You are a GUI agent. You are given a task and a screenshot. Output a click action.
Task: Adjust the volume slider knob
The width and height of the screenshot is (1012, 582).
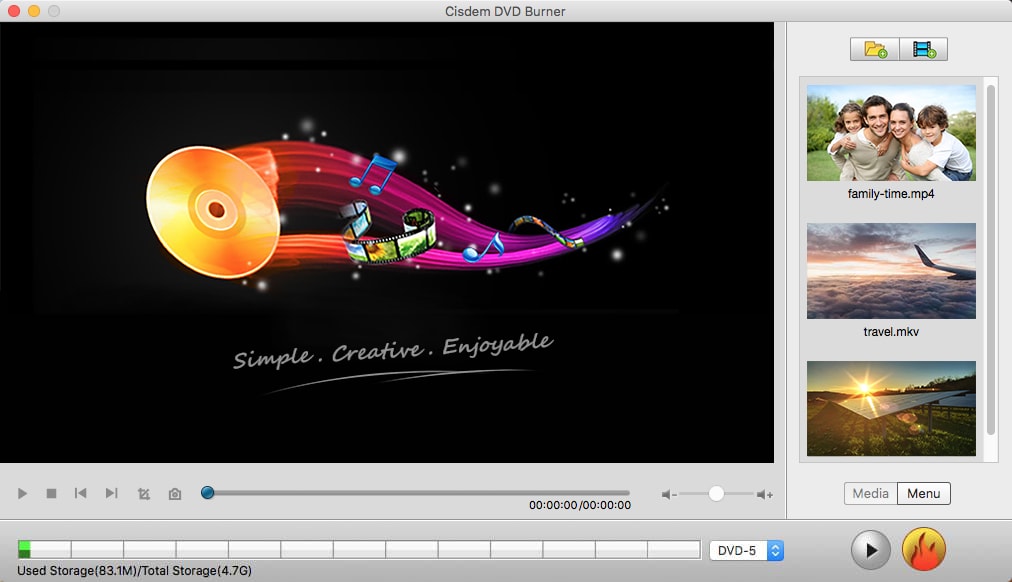pyautogui.click(x=716, y=494)
